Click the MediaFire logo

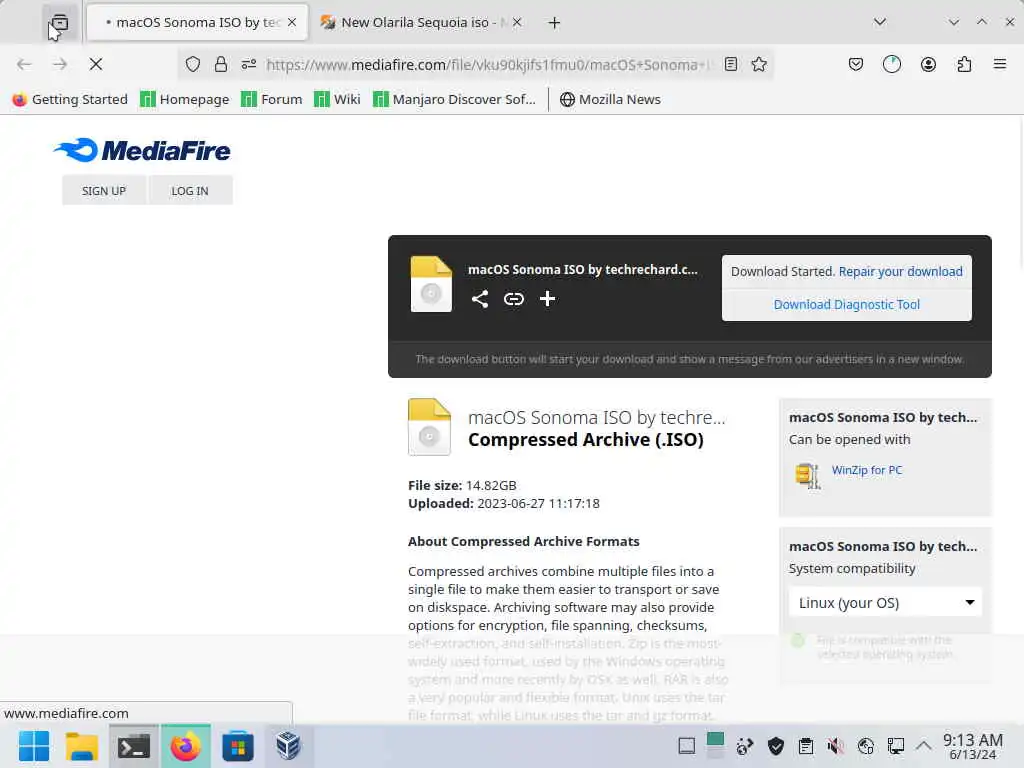point(142,150)
